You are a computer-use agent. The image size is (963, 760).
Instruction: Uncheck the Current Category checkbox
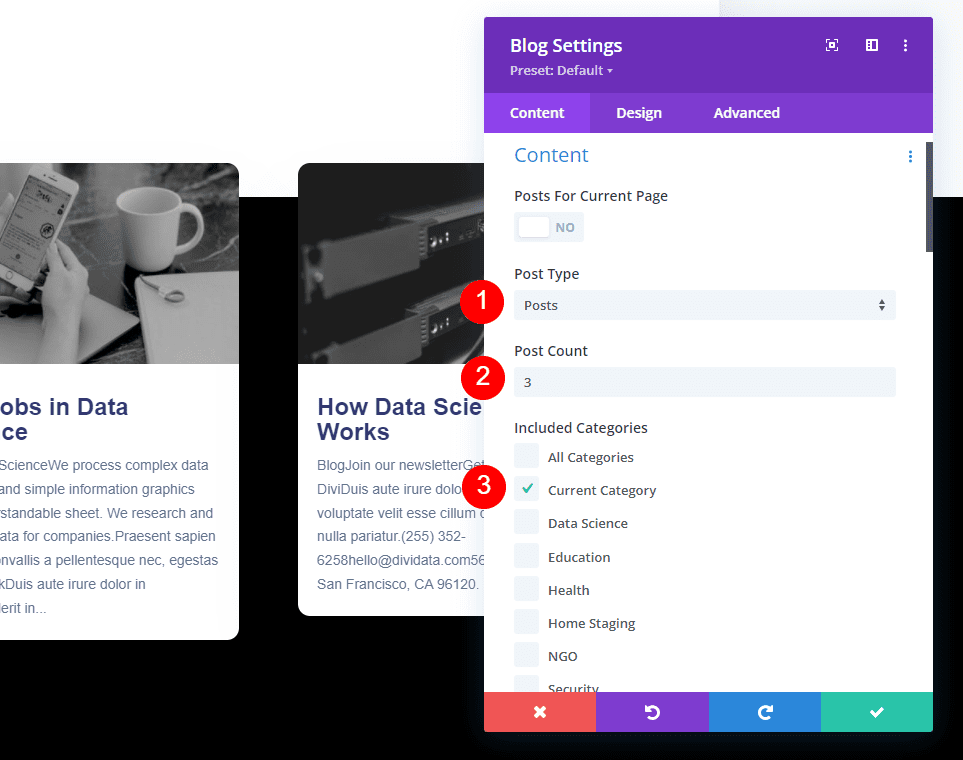[x=526, y=489]
